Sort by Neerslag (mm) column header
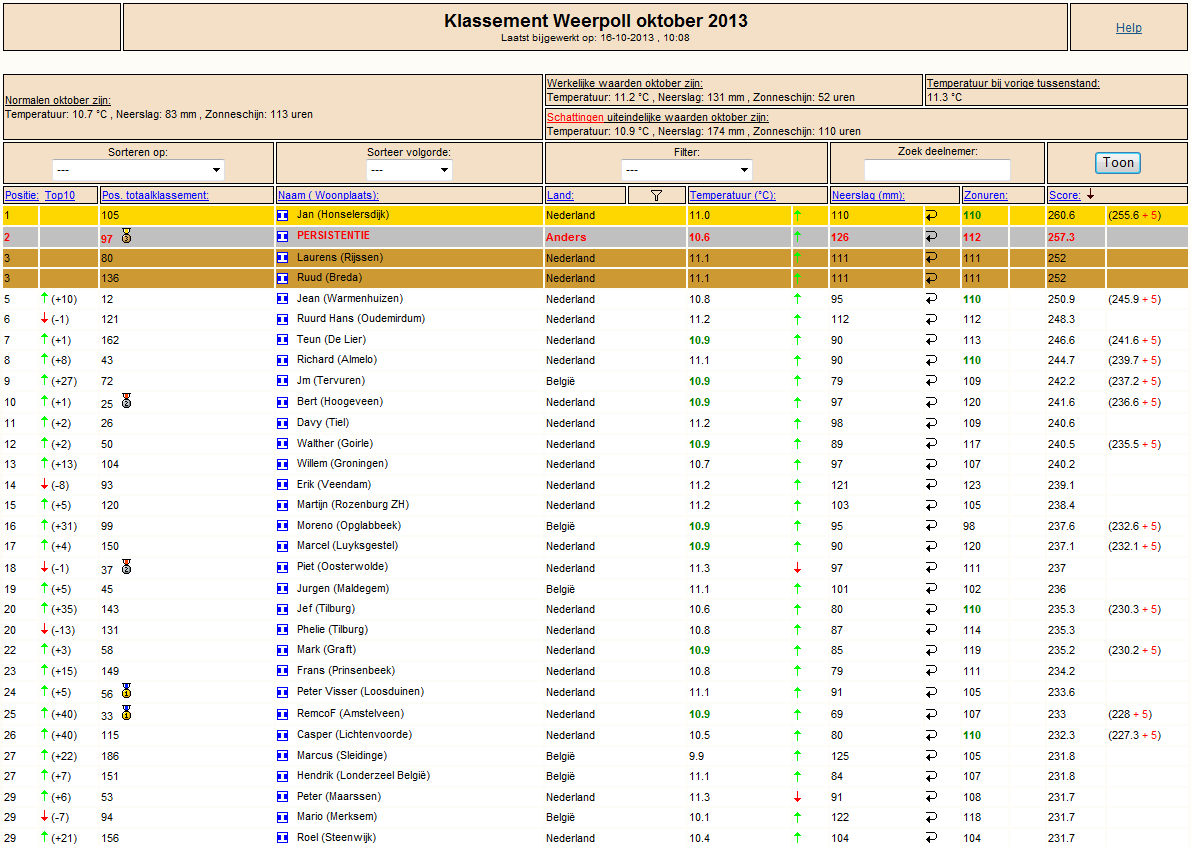The width and height of the screenshot is (1191, 847). pyautogui.click(x=868, y=195)
